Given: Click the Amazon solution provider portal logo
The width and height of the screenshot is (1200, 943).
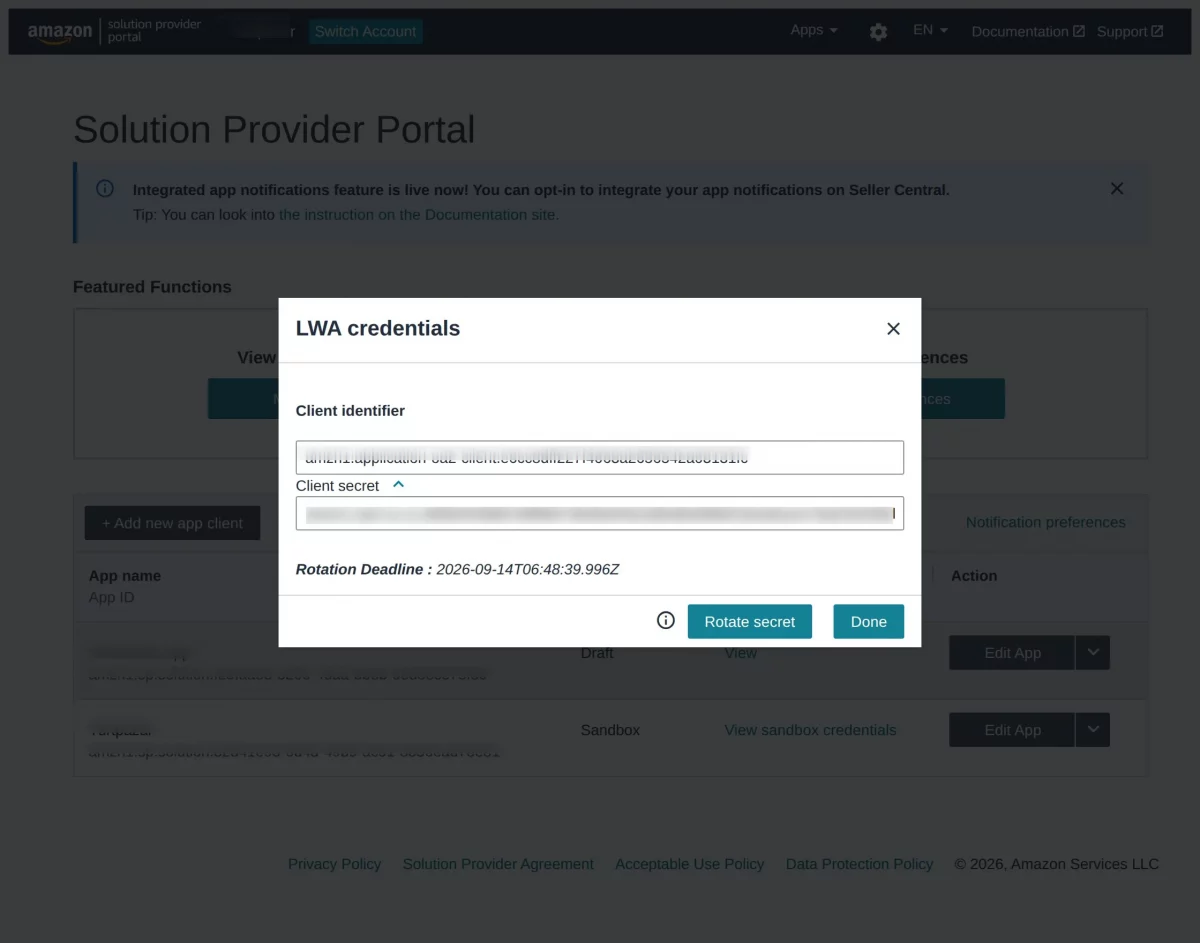Looking at the screenshot, I should [114, 31].
